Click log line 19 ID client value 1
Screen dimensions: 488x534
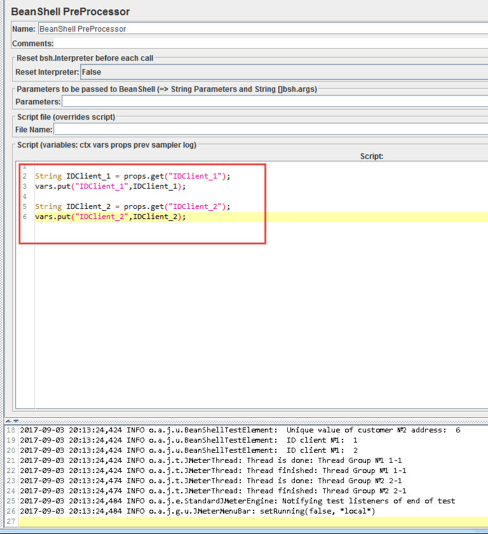189,440
